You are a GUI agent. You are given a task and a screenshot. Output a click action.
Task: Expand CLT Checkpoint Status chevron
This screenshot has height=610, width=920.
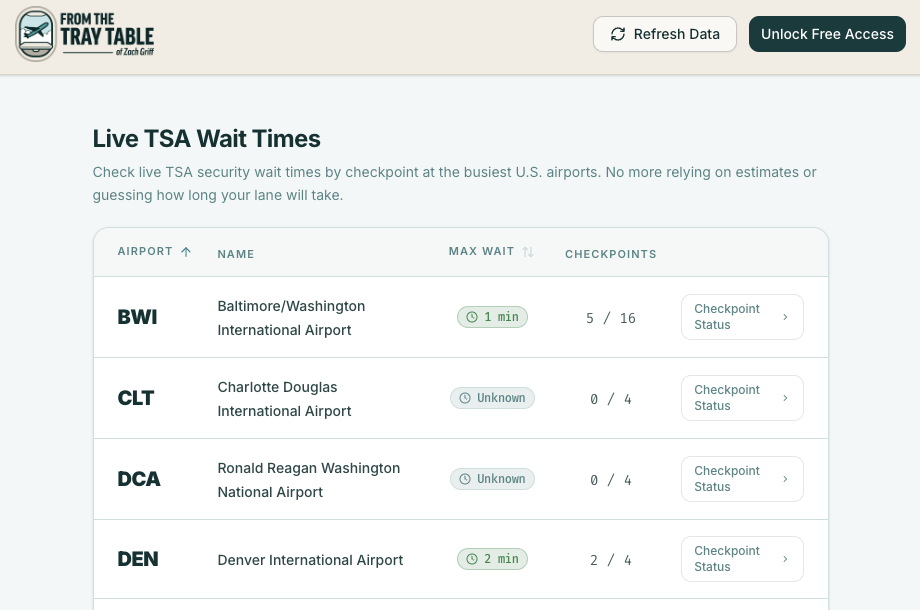[x=785, y=398]
